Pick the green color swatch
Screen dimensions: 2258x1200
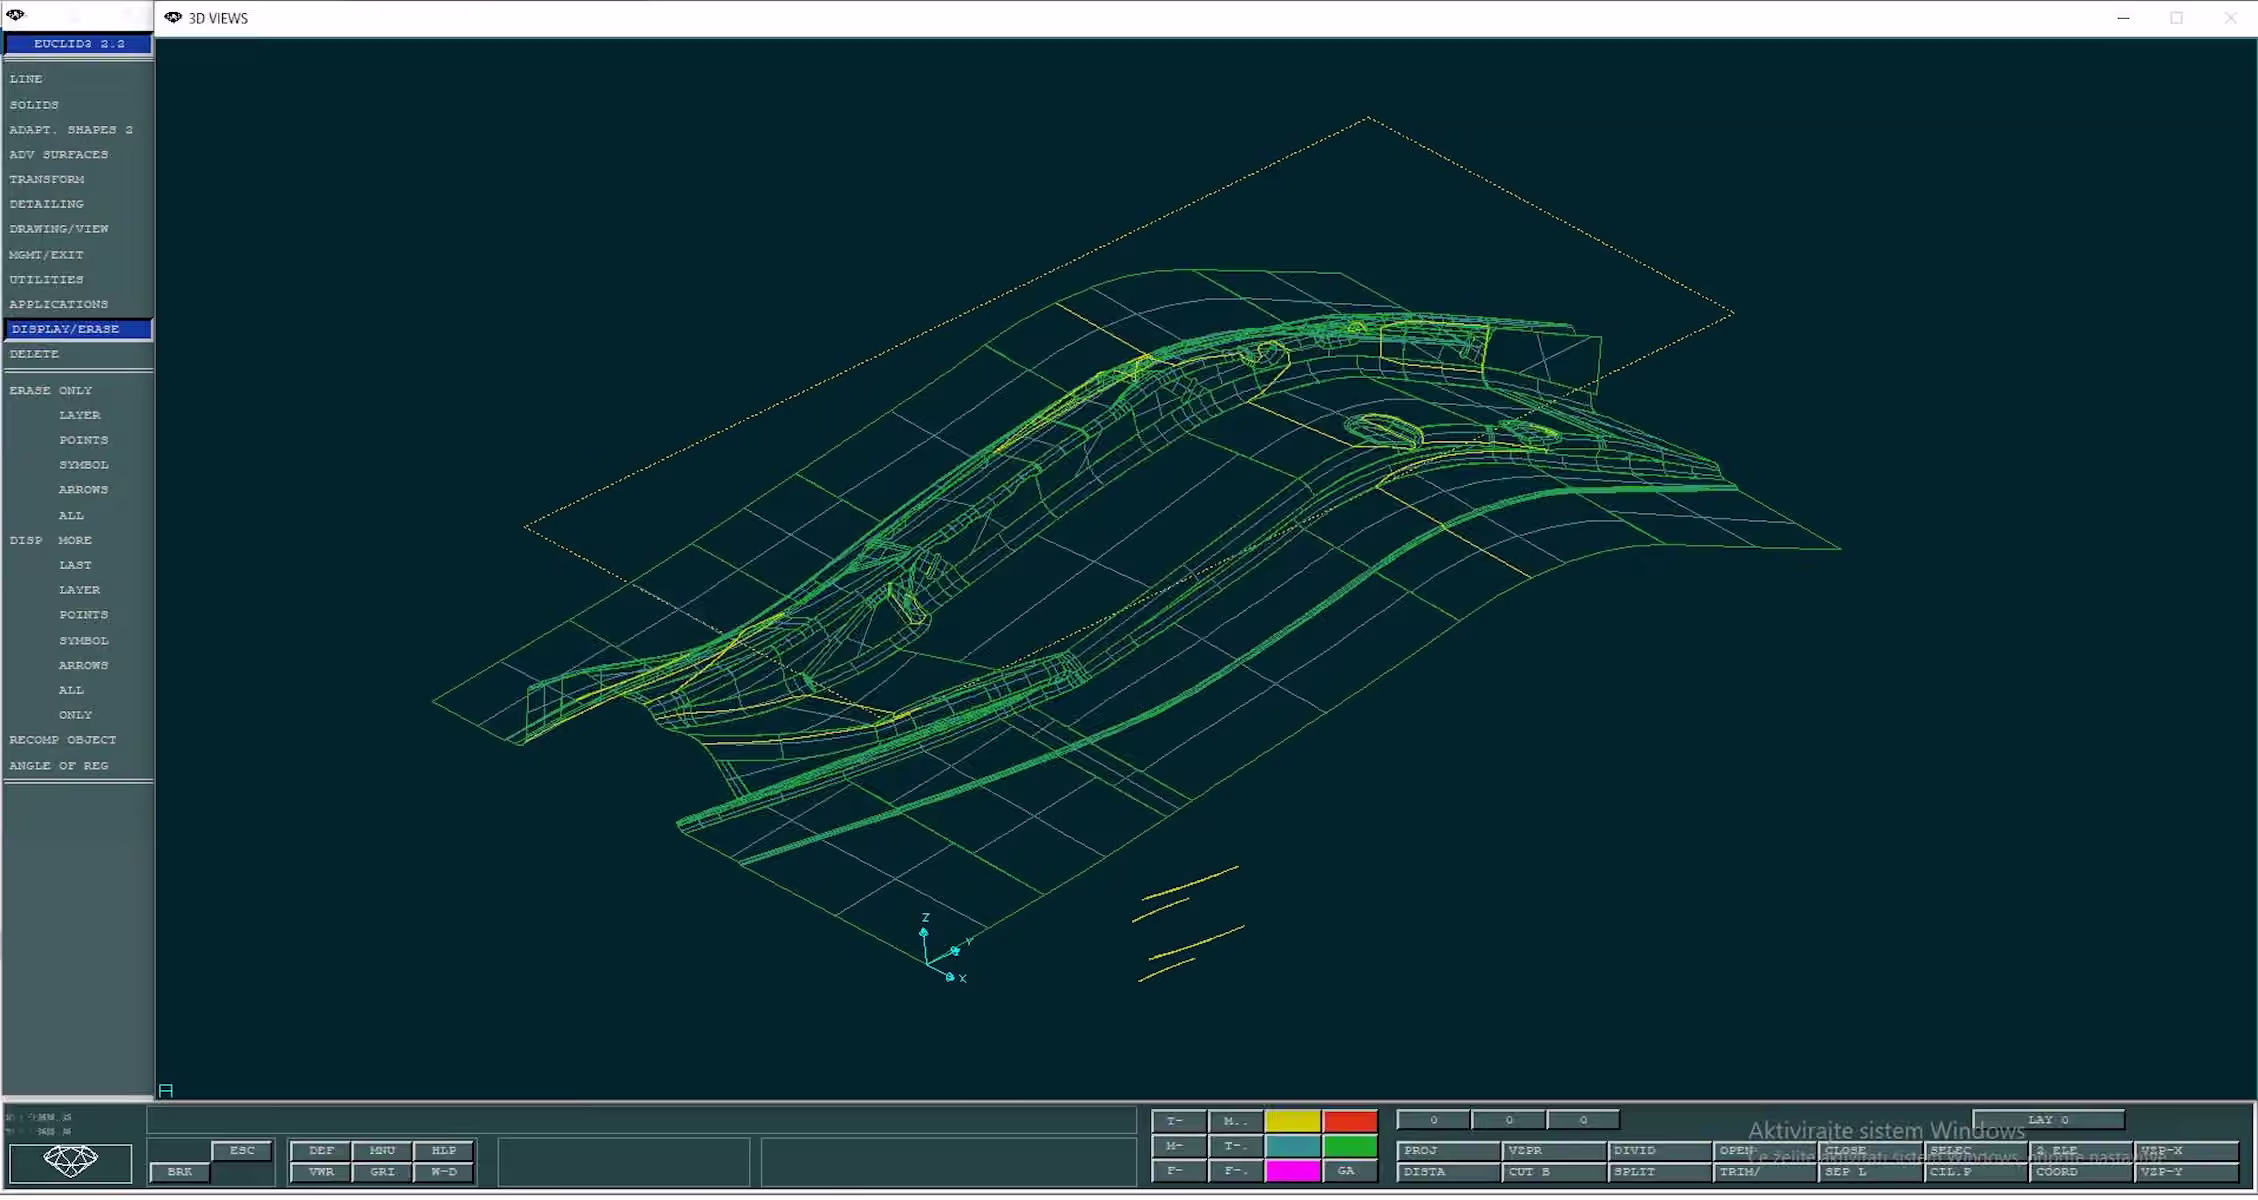(1350, 1146)
